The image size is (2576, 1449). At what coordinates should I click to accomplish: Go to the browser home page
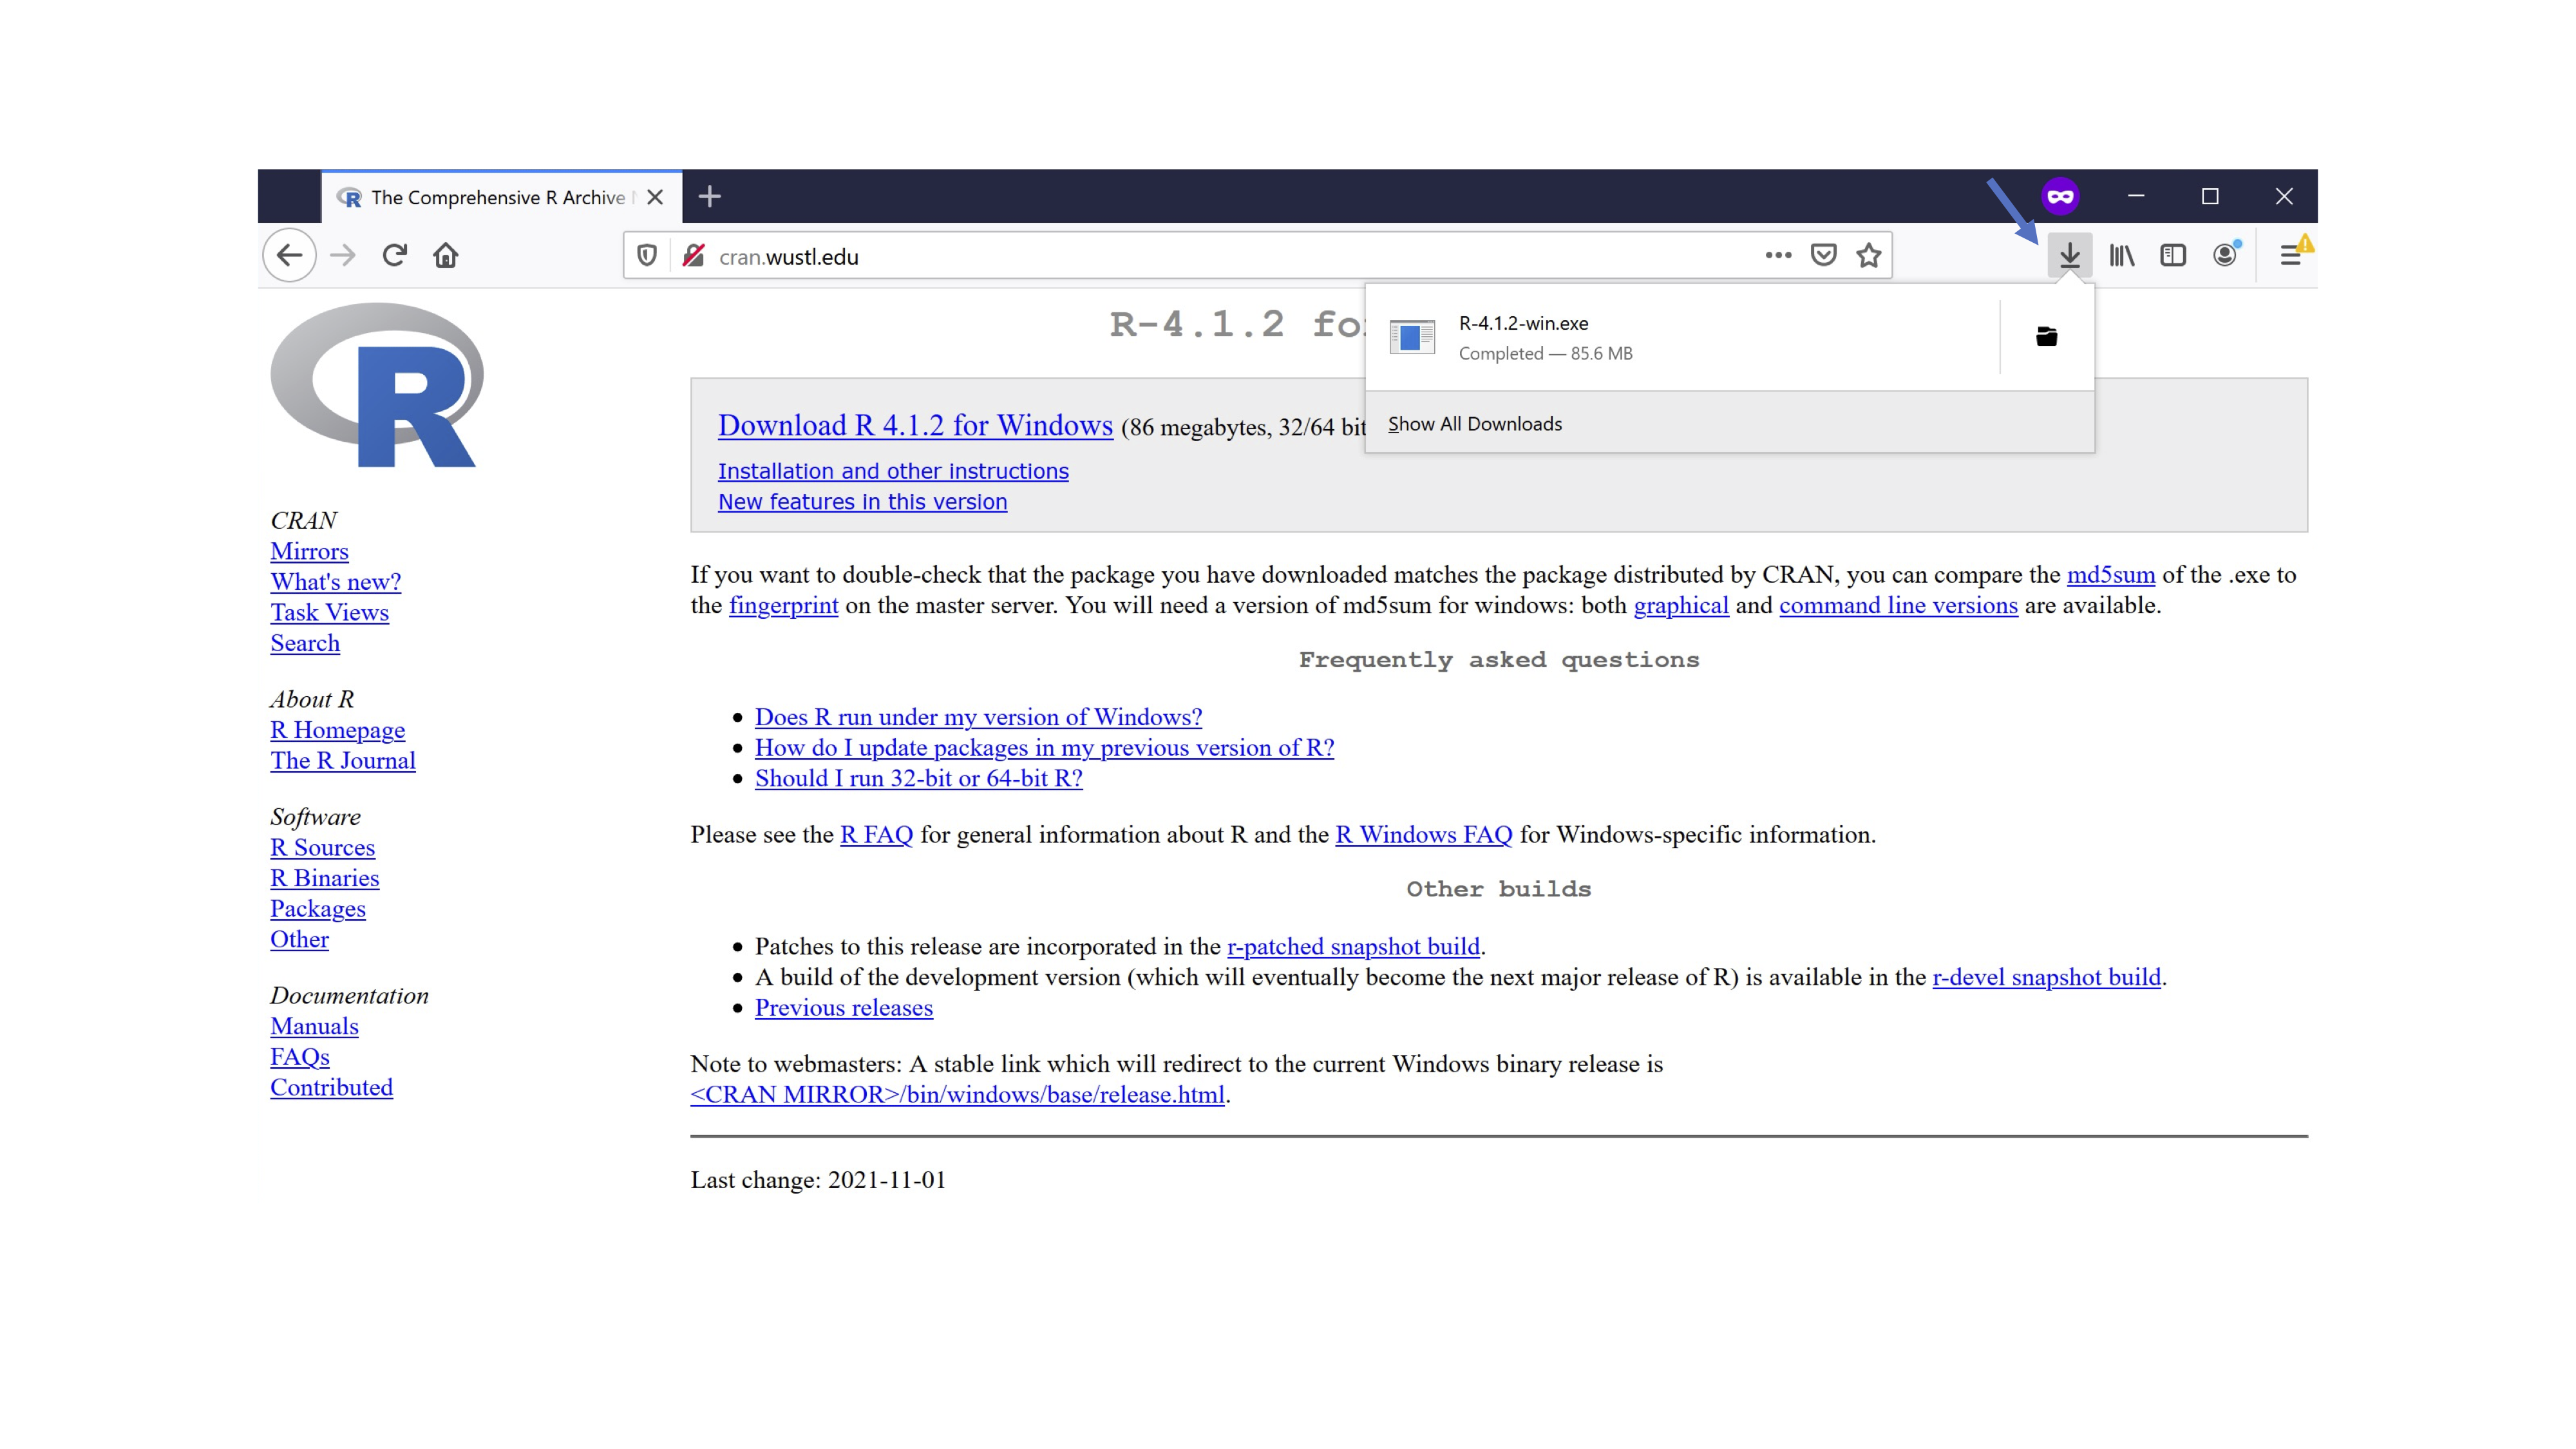446,256
